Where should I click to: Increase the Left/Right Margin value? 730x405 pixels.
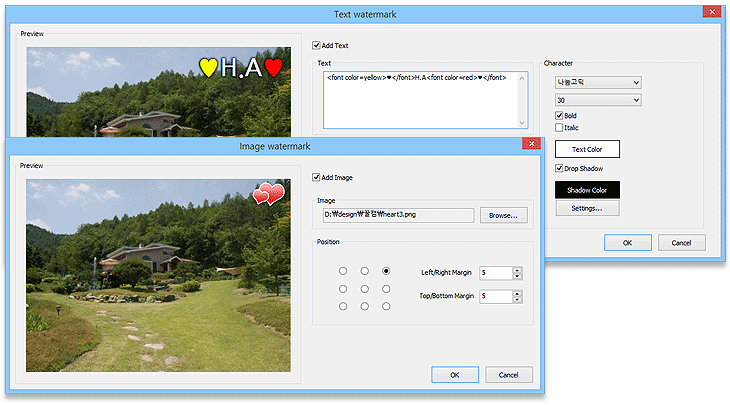pos(517,269)
